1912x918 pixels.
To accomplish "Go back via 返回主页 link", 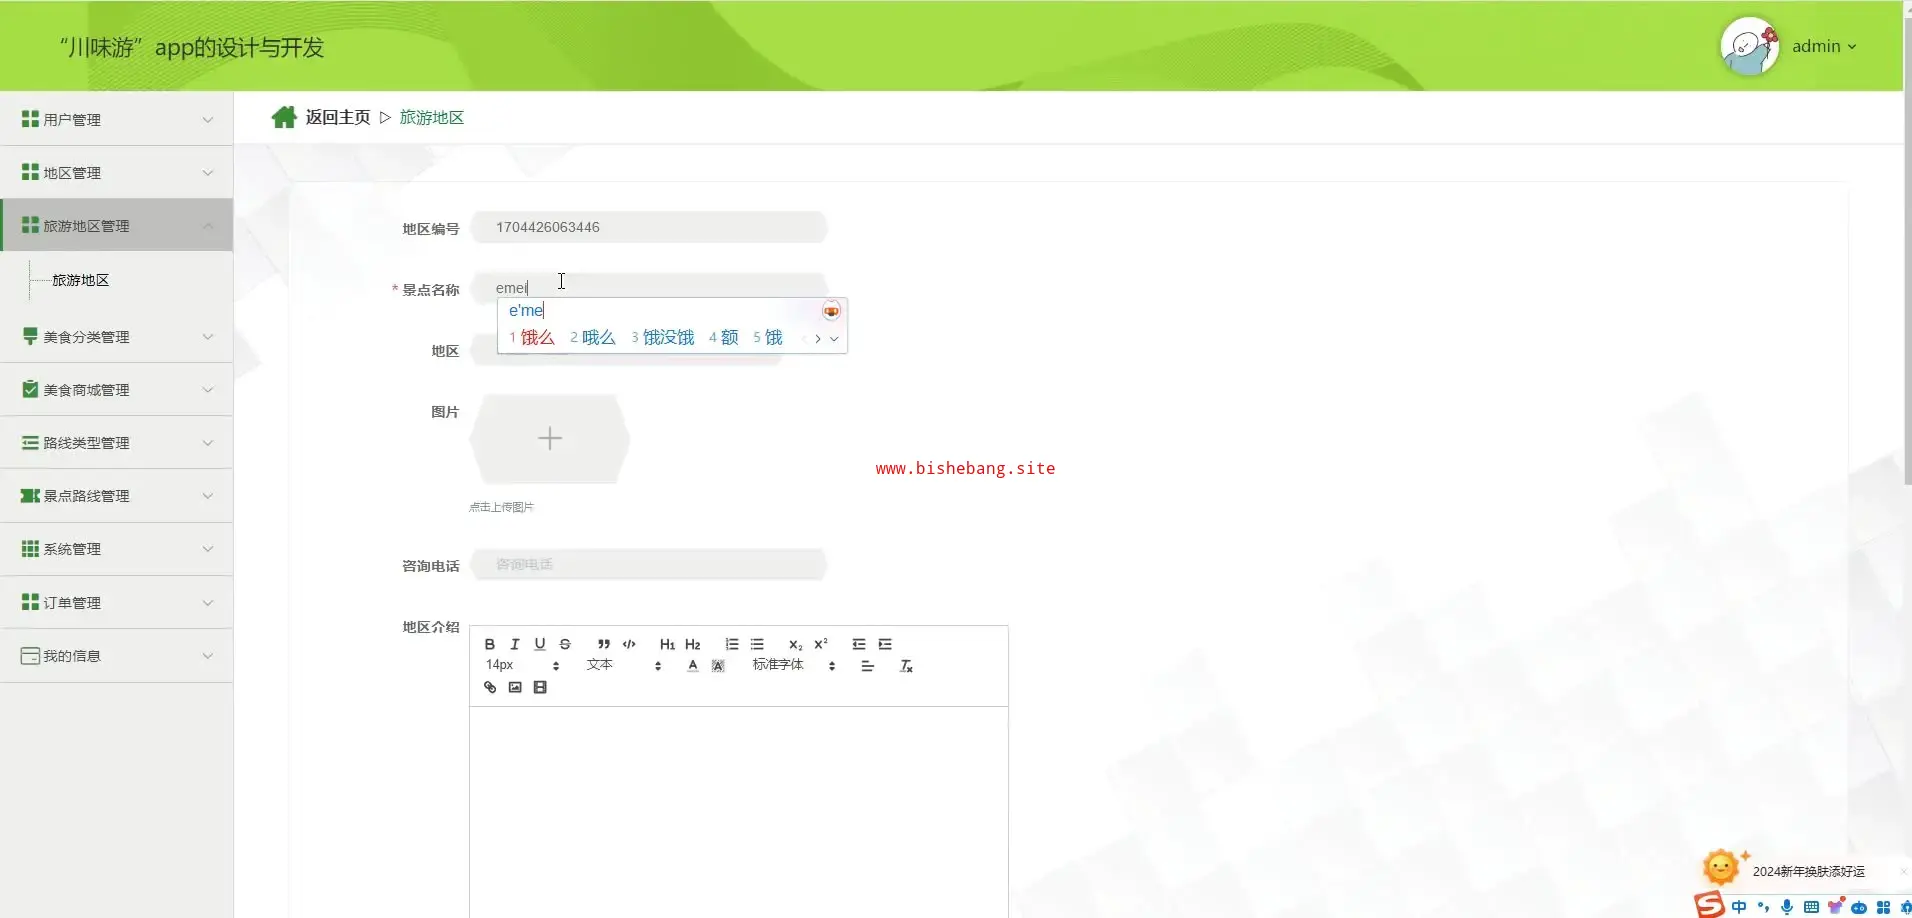I will 338,117.
